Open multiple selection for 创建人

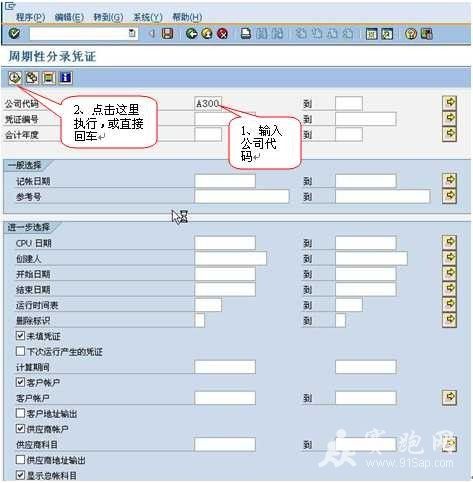tap(449, 258)
